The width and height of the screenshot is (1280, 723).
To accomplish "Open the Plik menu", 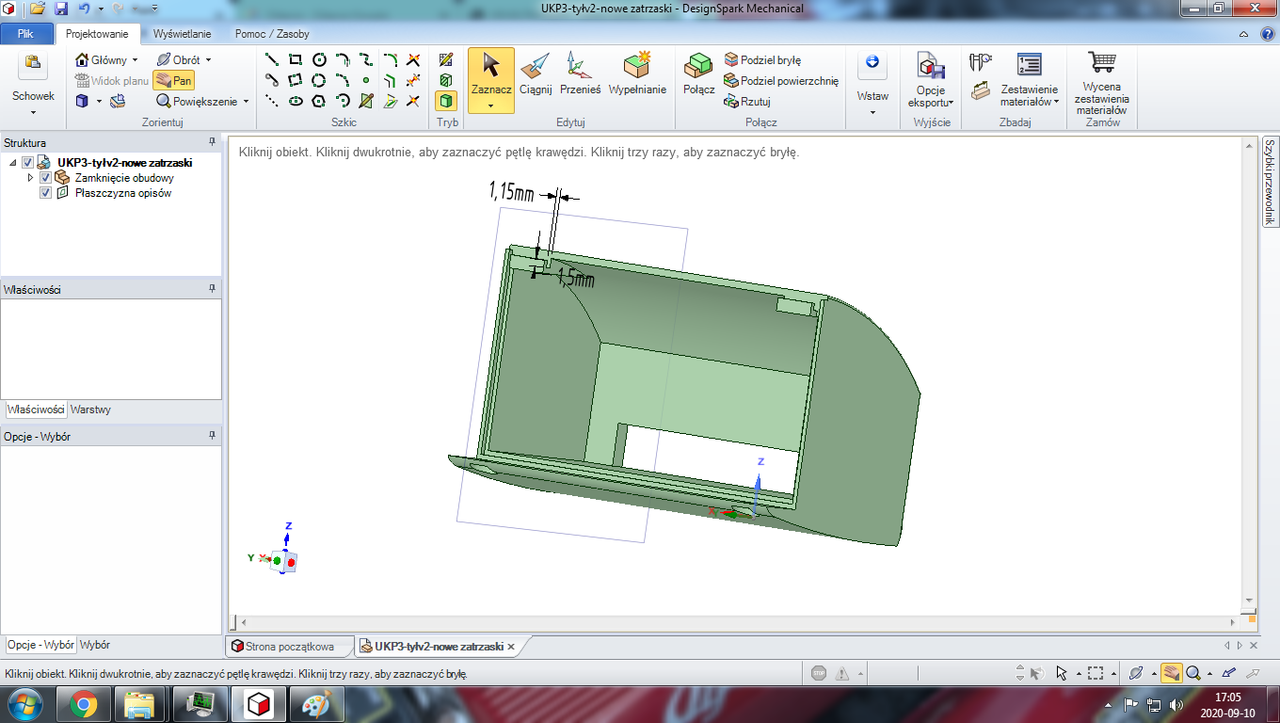I will (x=26, y=33).
